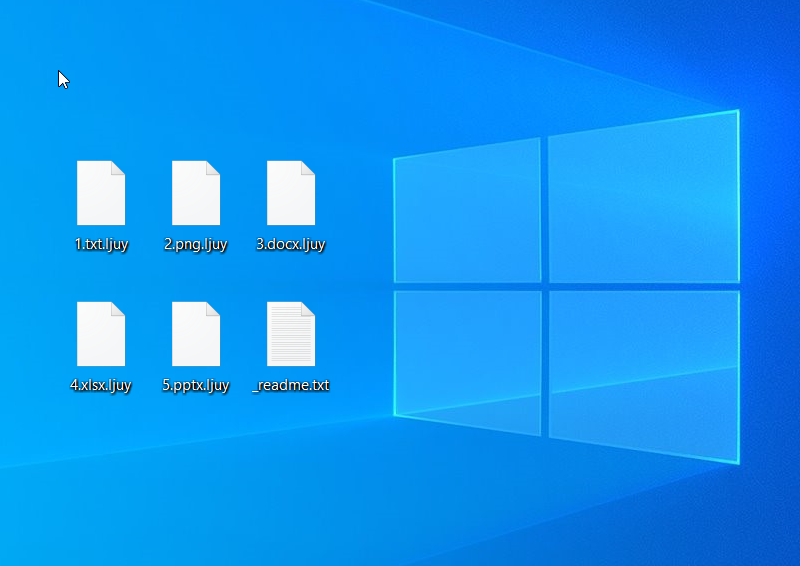The image size is (800, 566).
Task: Select the _readme.txt document icon
Action: [291, 334]
